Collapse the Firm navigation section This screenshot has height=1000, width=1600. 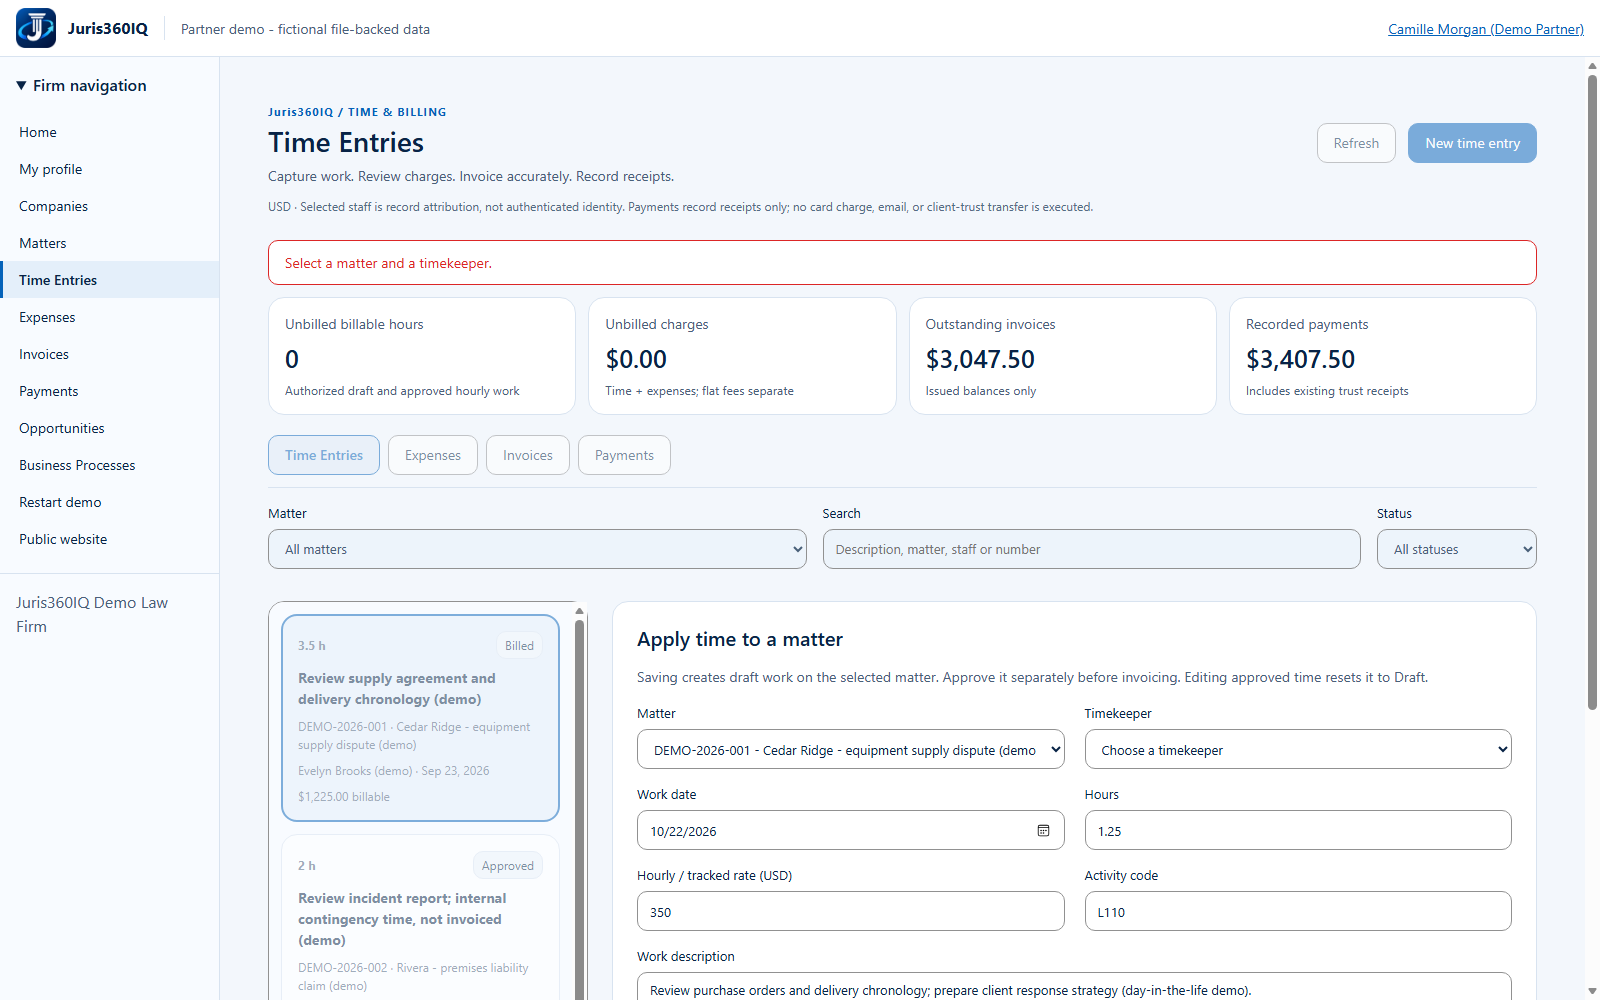coord(82,86)
